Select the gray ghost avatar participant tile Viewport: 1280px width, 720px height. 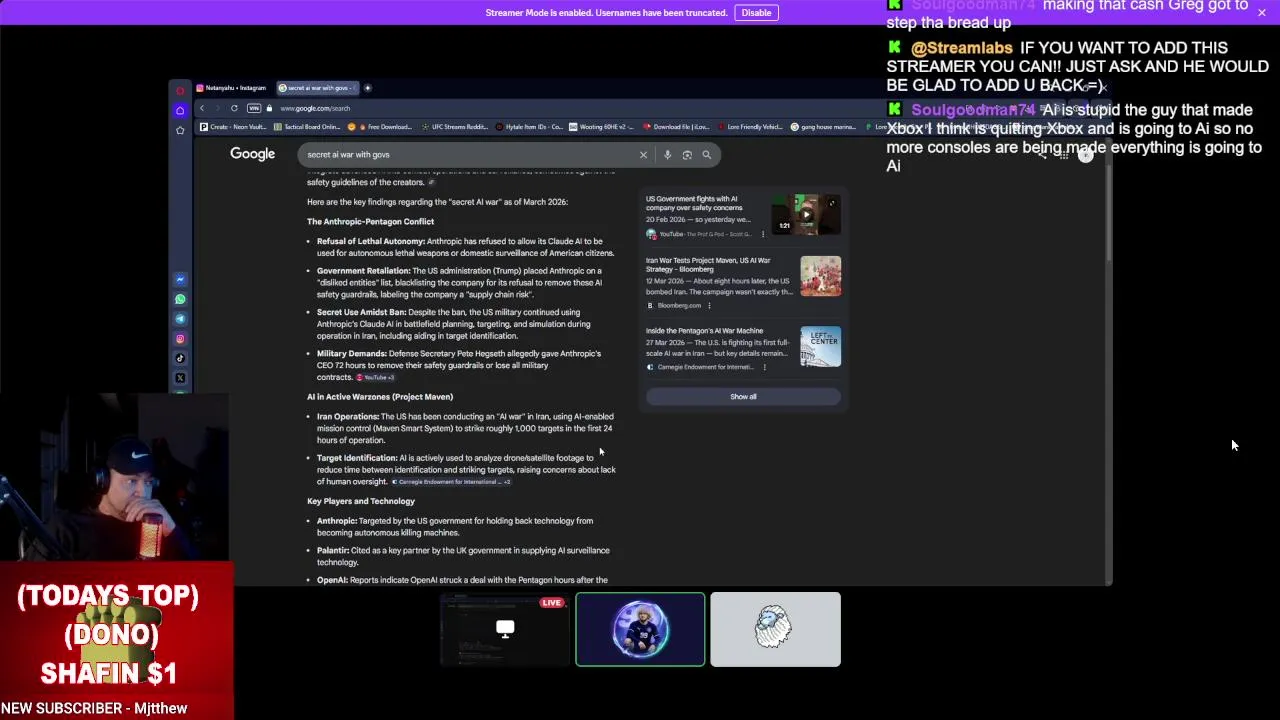tap(775, 629)
